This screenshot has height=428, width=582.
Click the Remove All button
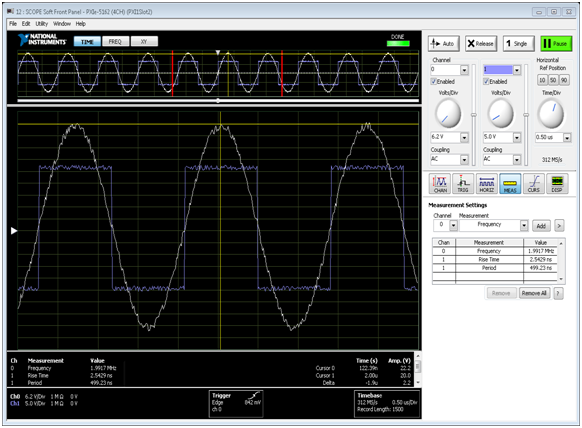pyautogui.click(x=534, y=293)
